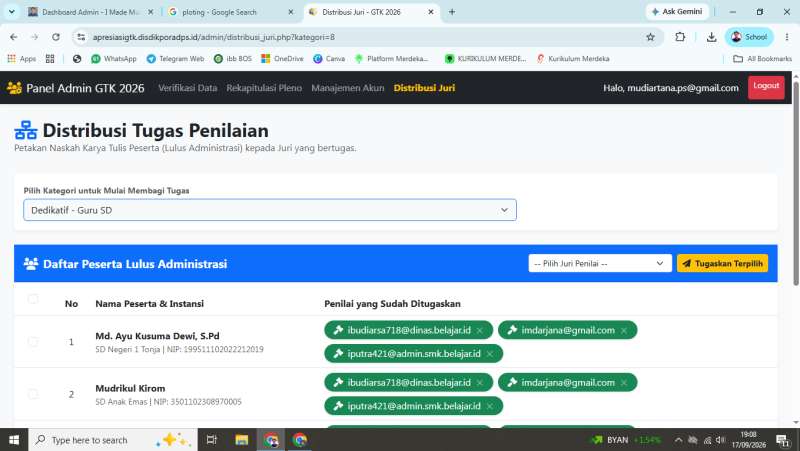Open a new browser tab
The width and height of the screenshot is (800, 451).
pos(452,12)
